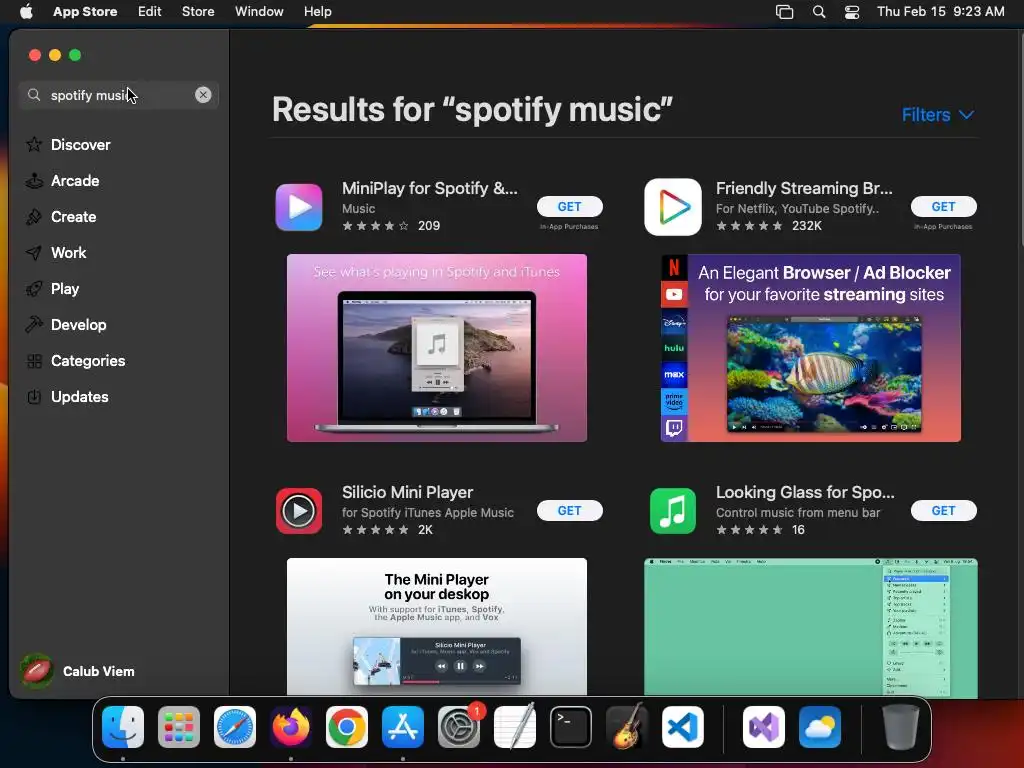Open Stage Manager icon in menu bar

click(x=784, y=12)
